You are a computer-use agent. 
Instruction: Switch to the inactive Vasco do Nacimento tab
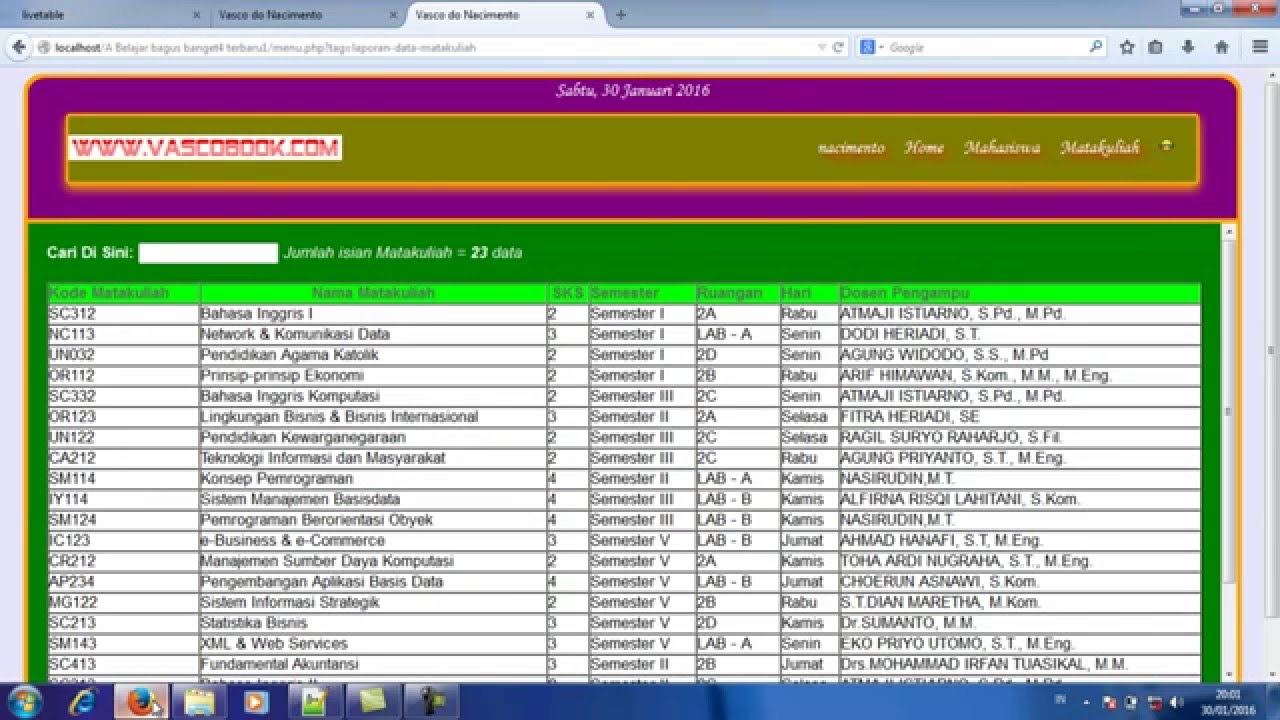[305, 15]
